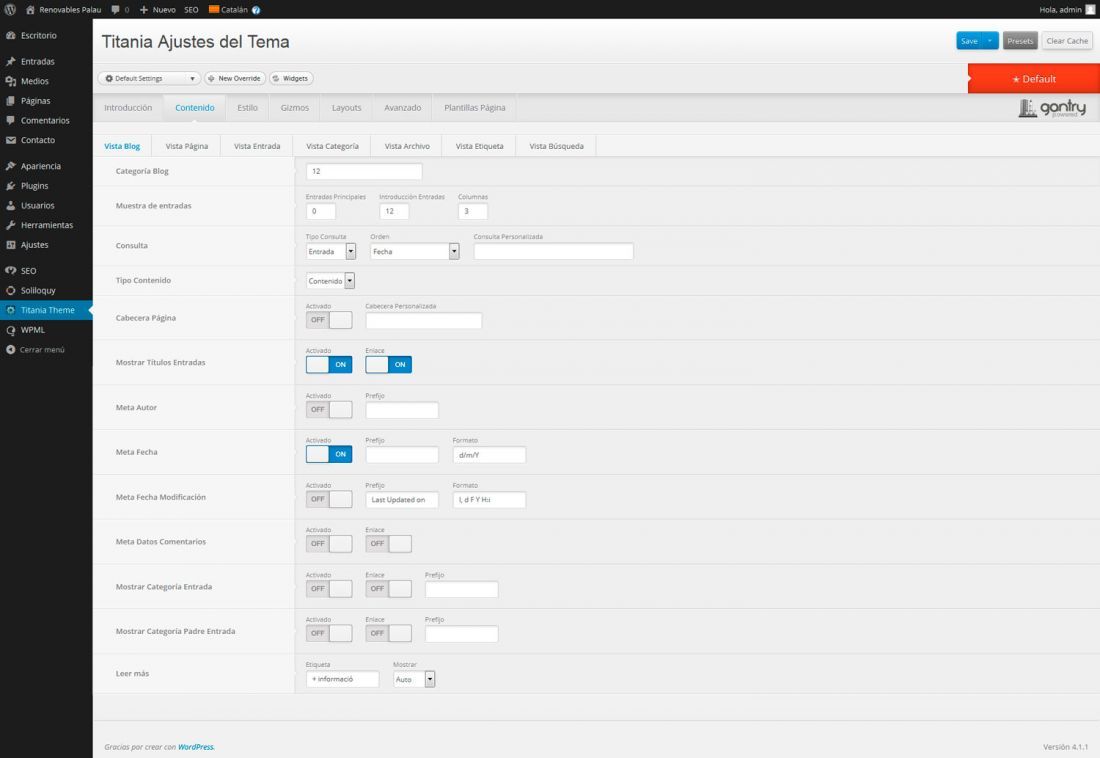Screen dimensions: 1100x758
Task: Visit site via Renovables Palau home icon
Action: pos(30,10)
